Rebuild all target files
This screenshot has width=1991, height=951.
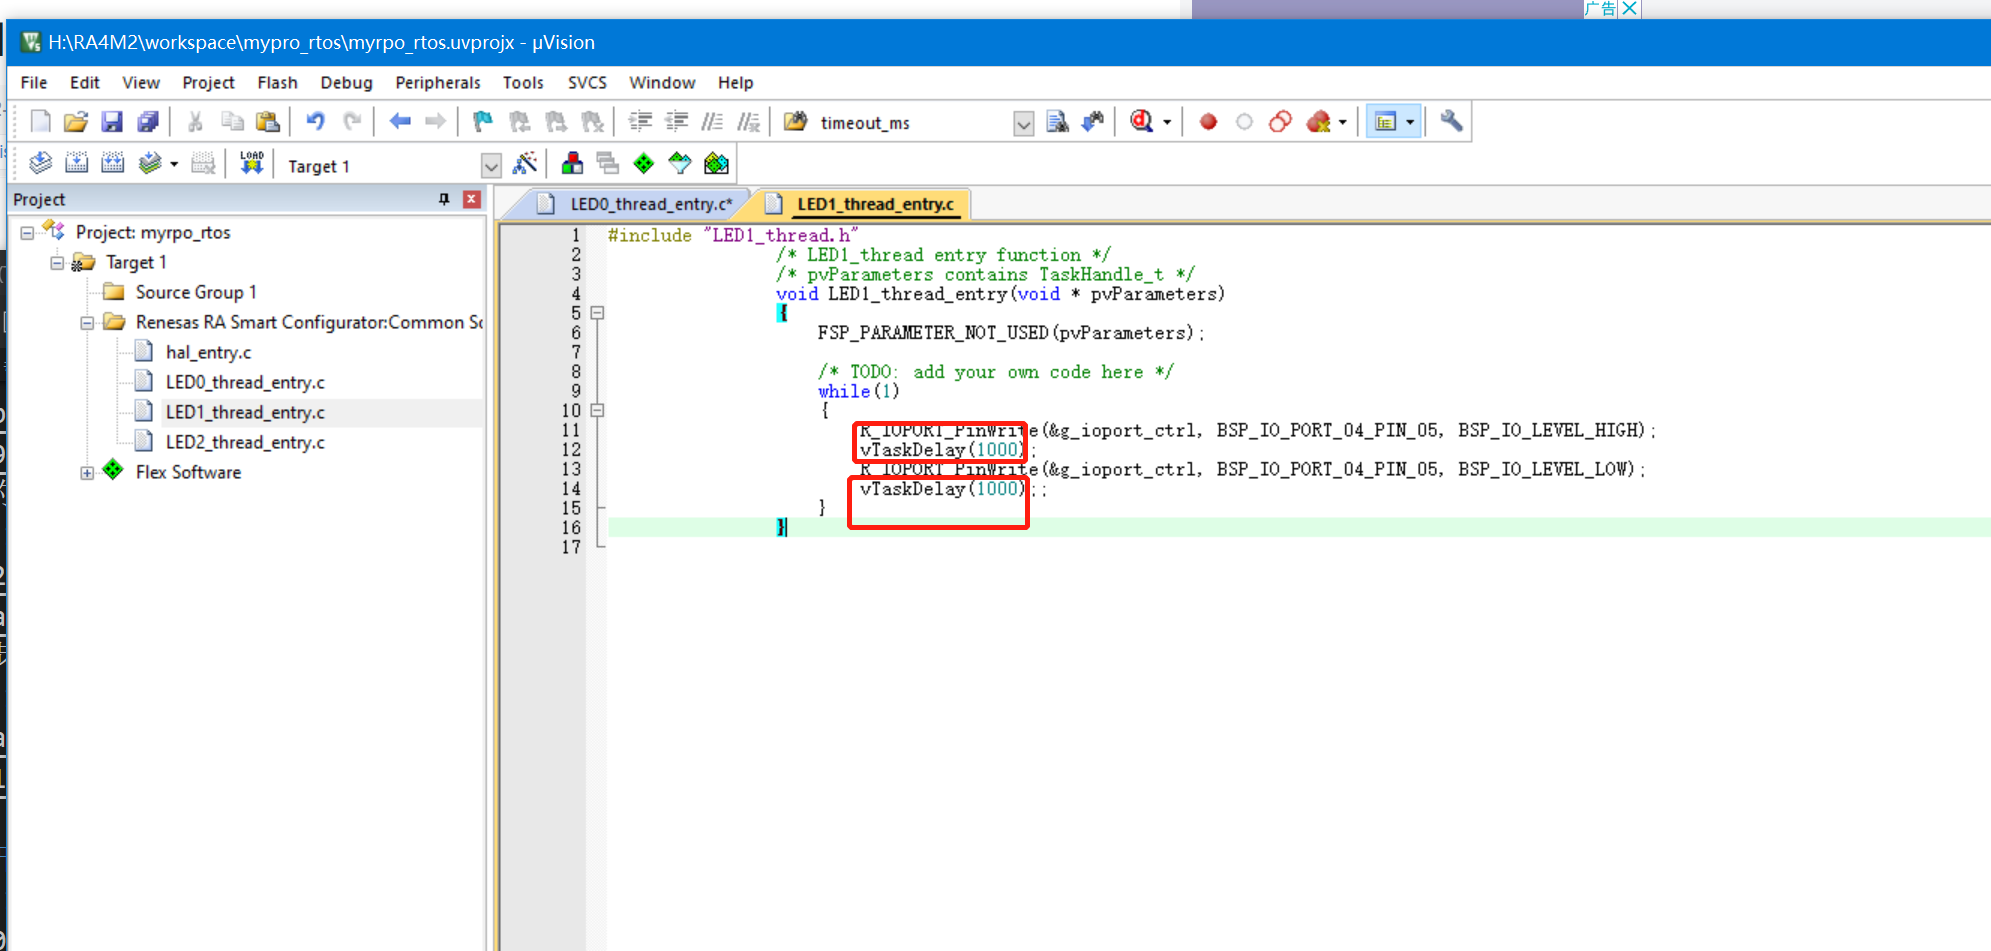point(112,164)
